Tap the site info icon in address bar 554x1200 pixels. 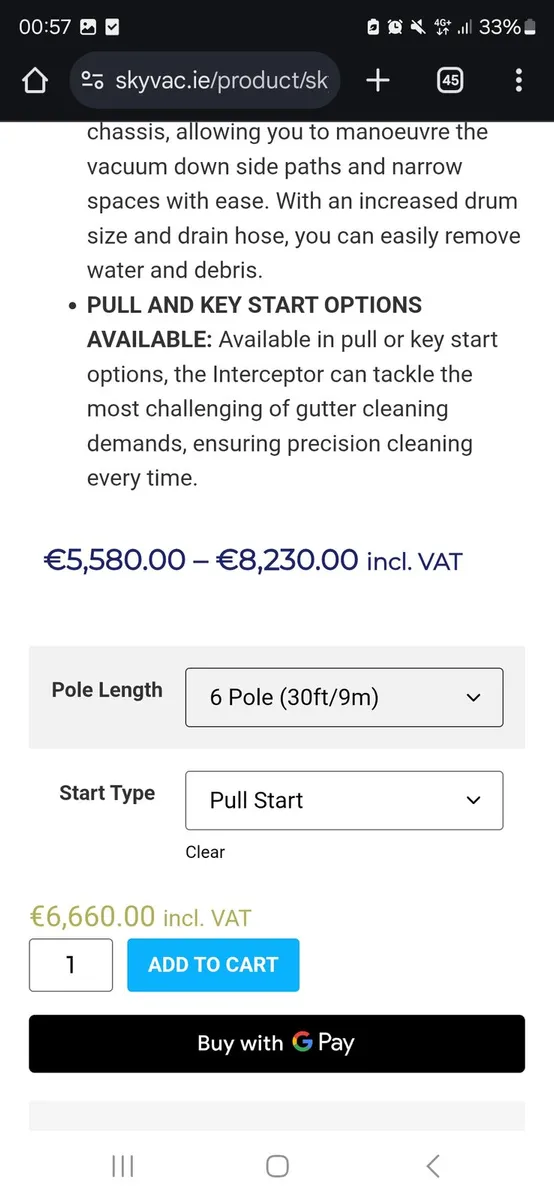pos(92,80)
